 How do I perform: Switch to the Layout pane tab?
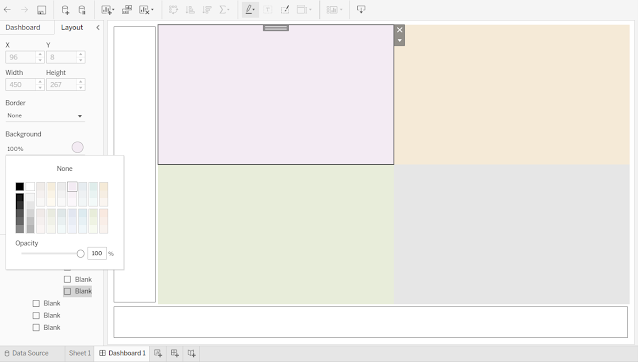tap(72, 27)
